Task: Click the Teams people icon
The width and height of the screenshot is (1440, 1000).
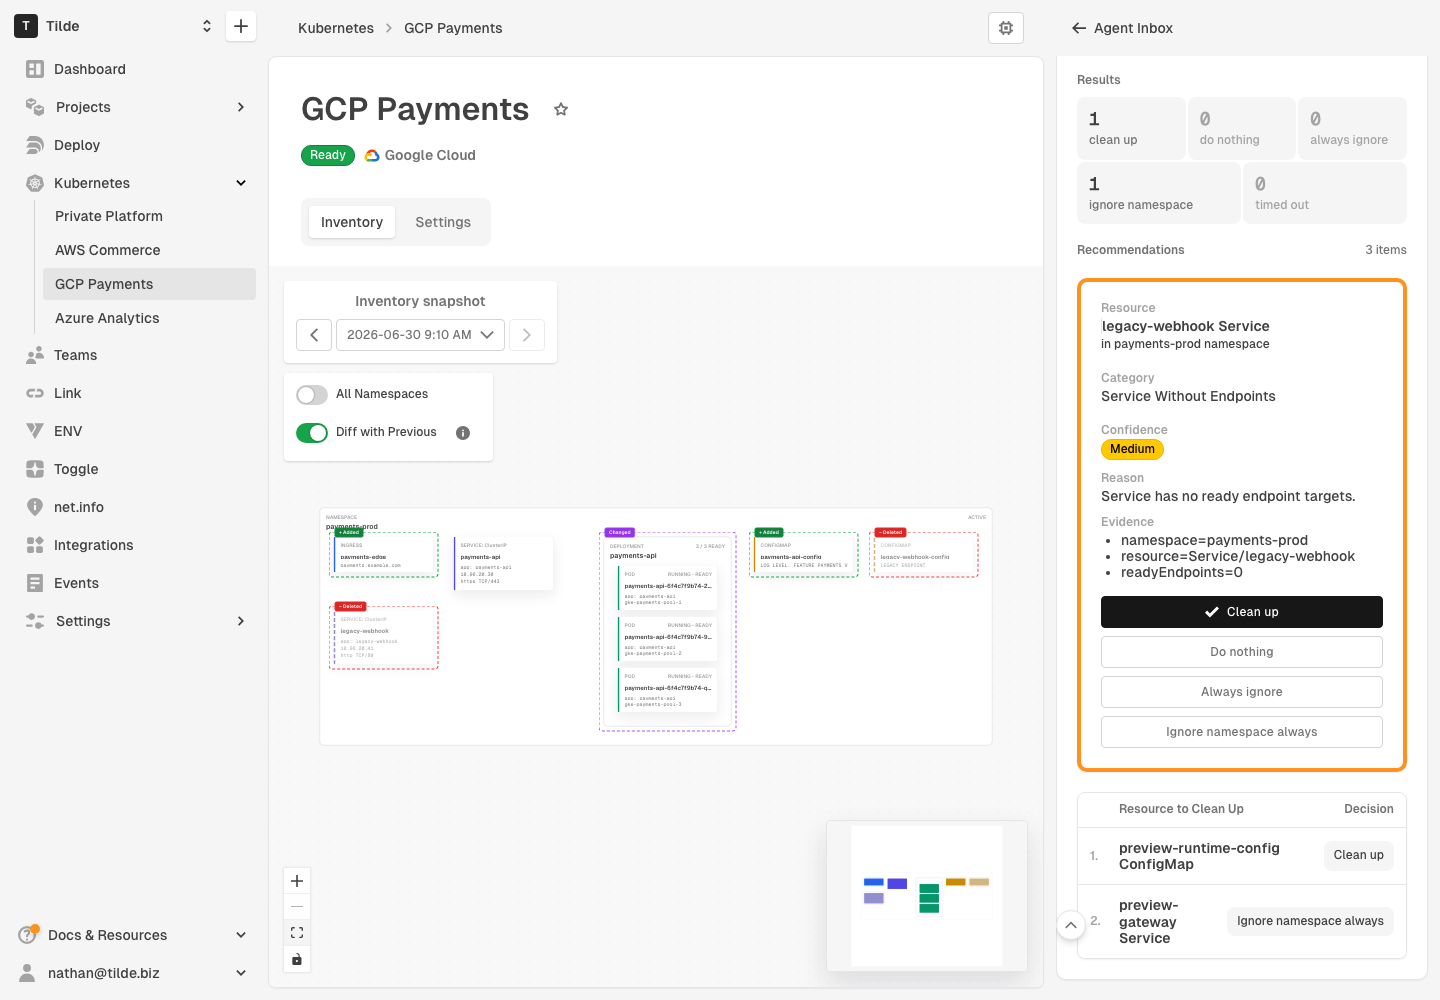Action: coord(35,355)
